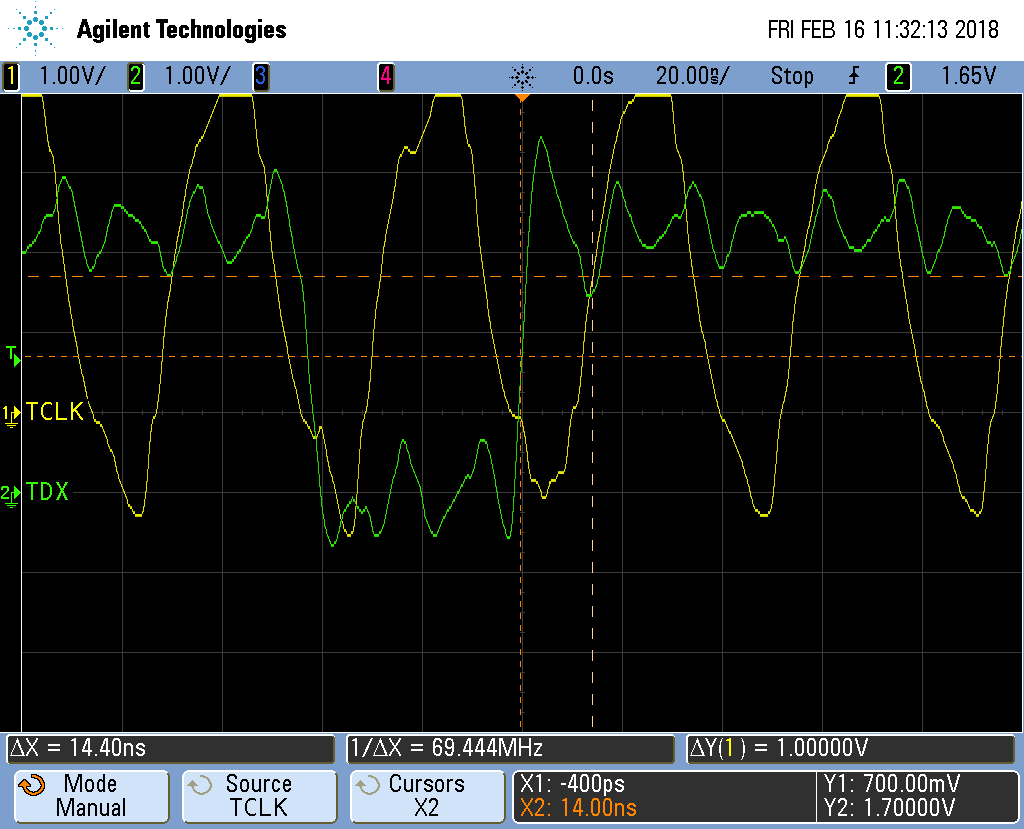
Task: Click the orange trigger time reference triangle
Action: coord(521,99)
